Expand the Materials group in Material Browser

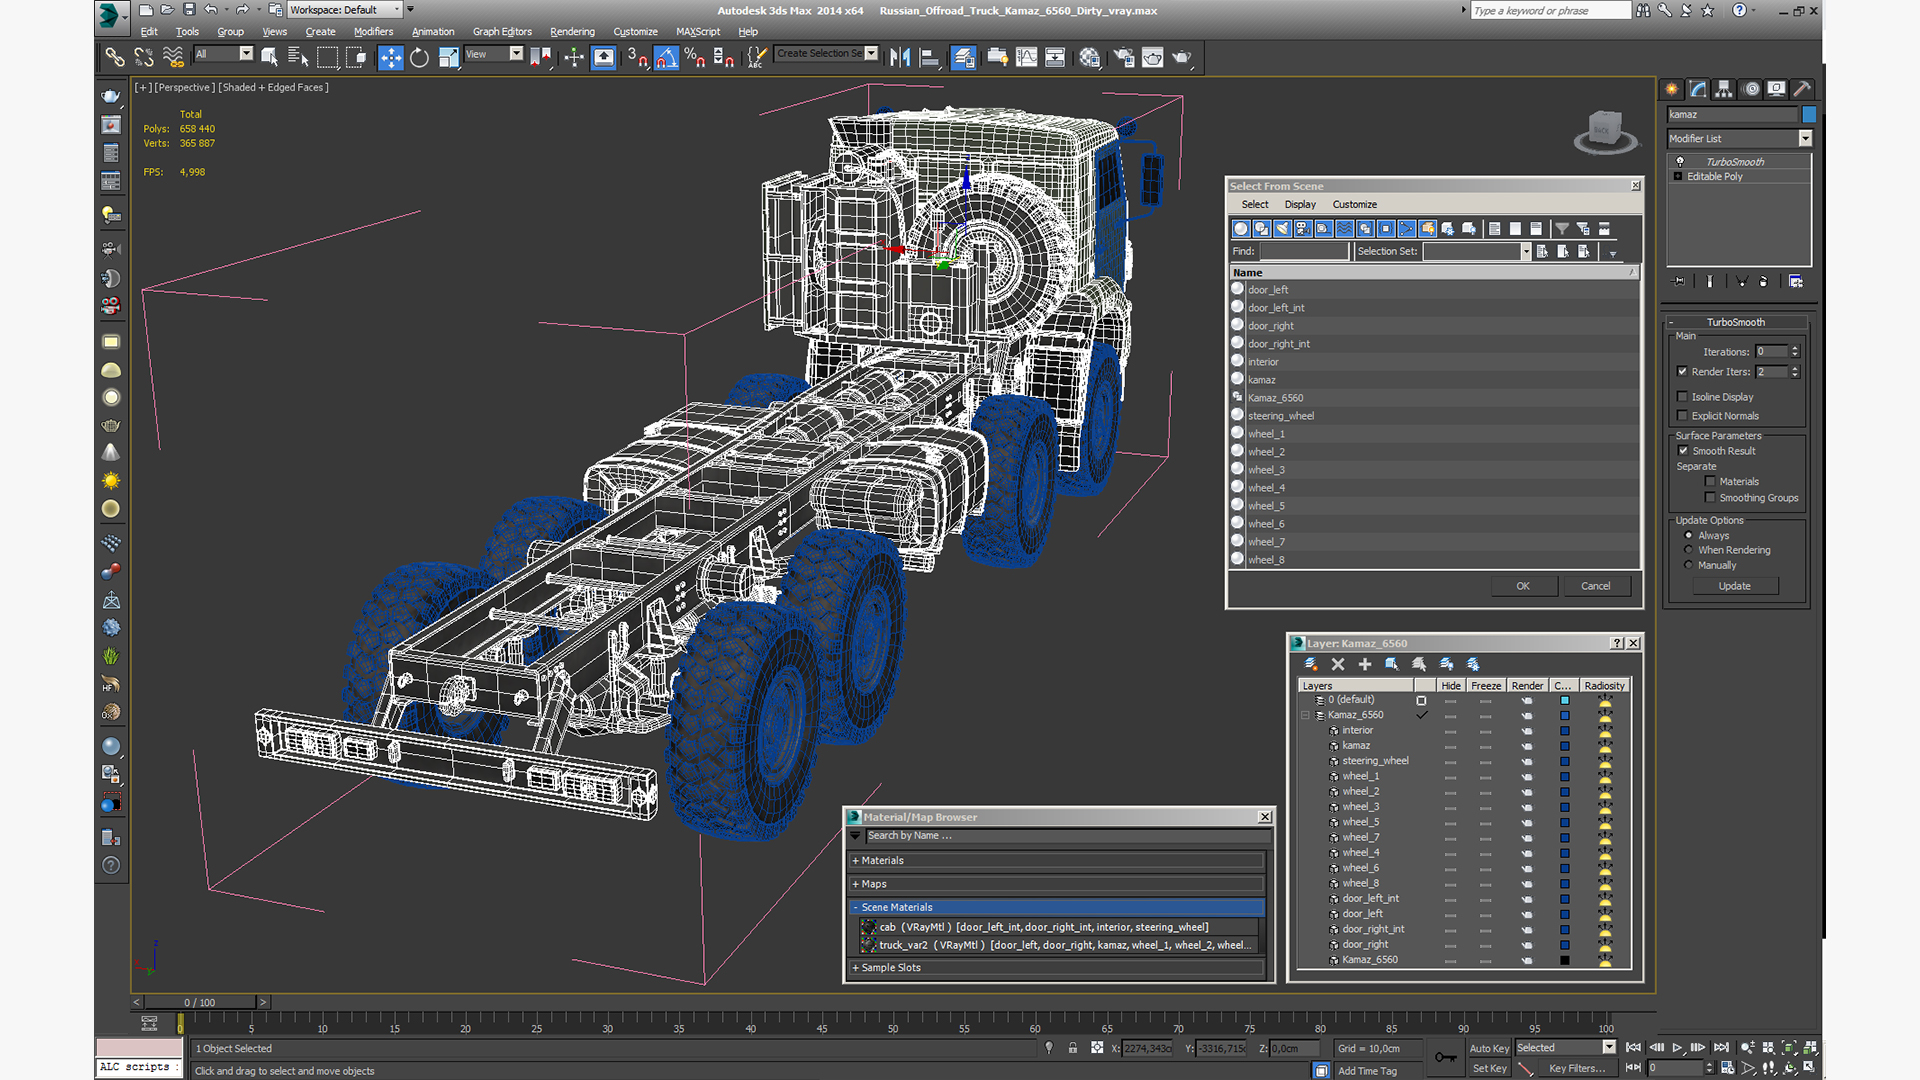pos(1058,861)
